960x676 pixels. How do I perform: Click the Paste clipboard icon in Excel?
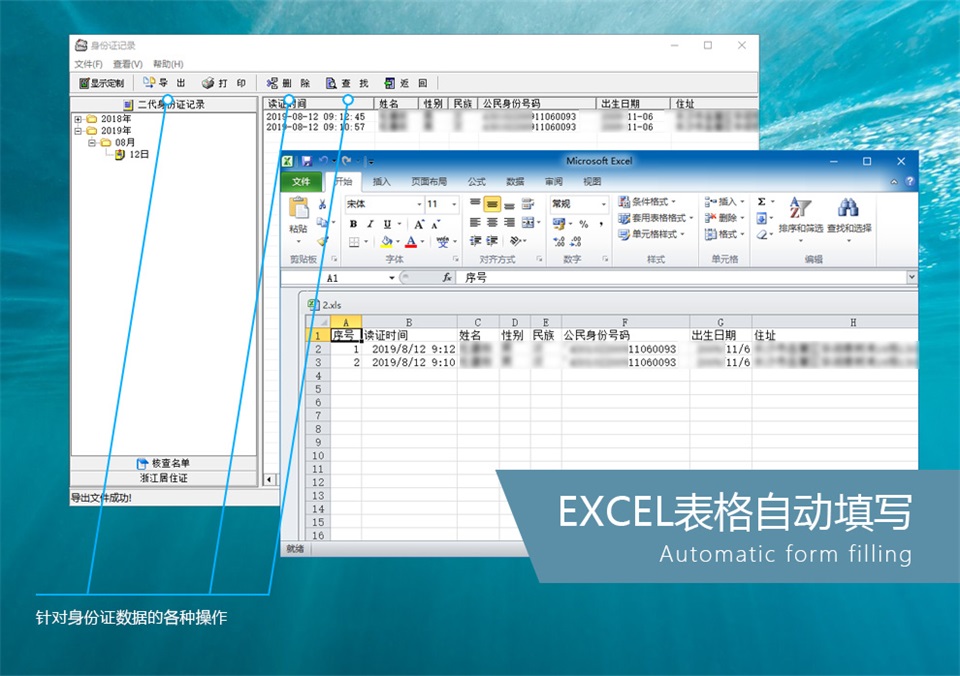pos(298,209)
